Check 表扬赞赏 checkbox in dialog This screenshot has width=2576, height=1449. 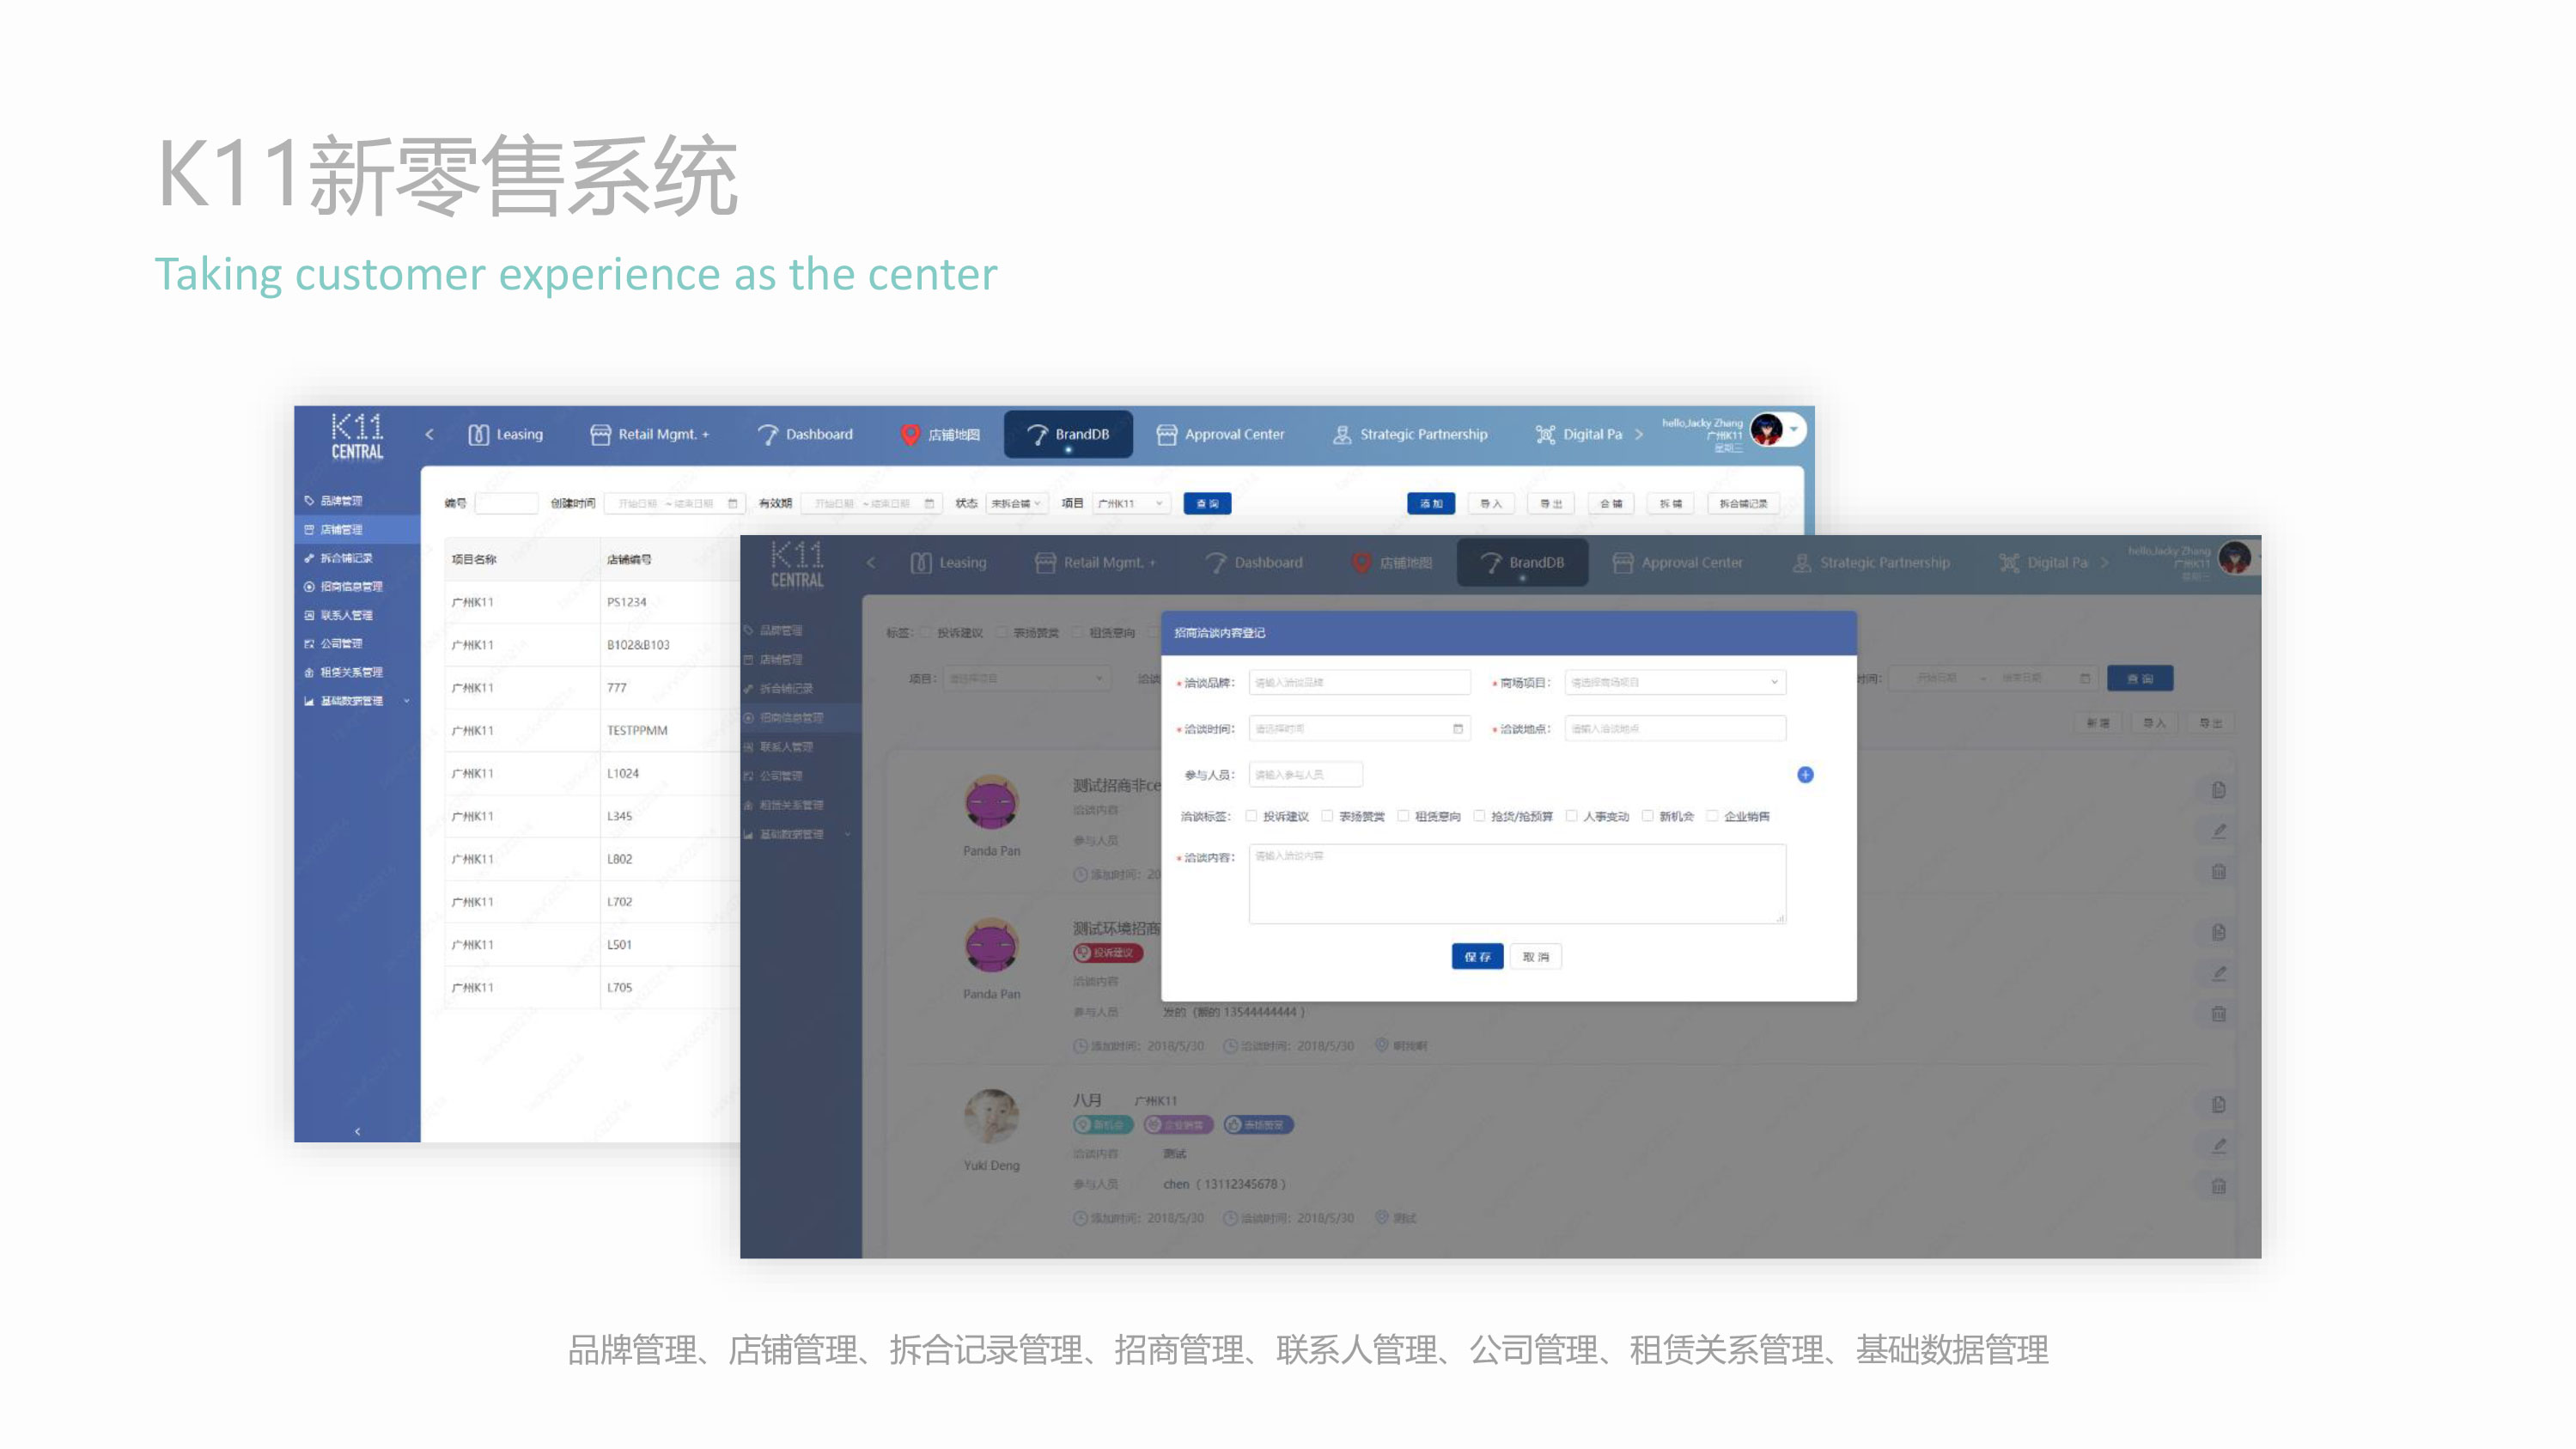1327,816
